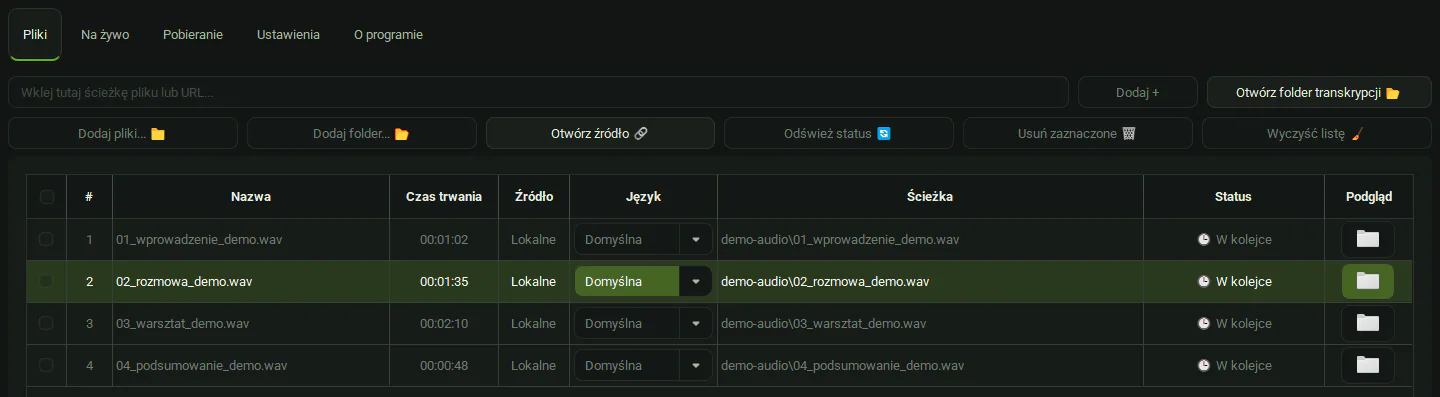Image resolution: width=1440 pixels, height=397 pixels.
Task: Sort by the Nazwa column header
Action: tap(251, 197)
